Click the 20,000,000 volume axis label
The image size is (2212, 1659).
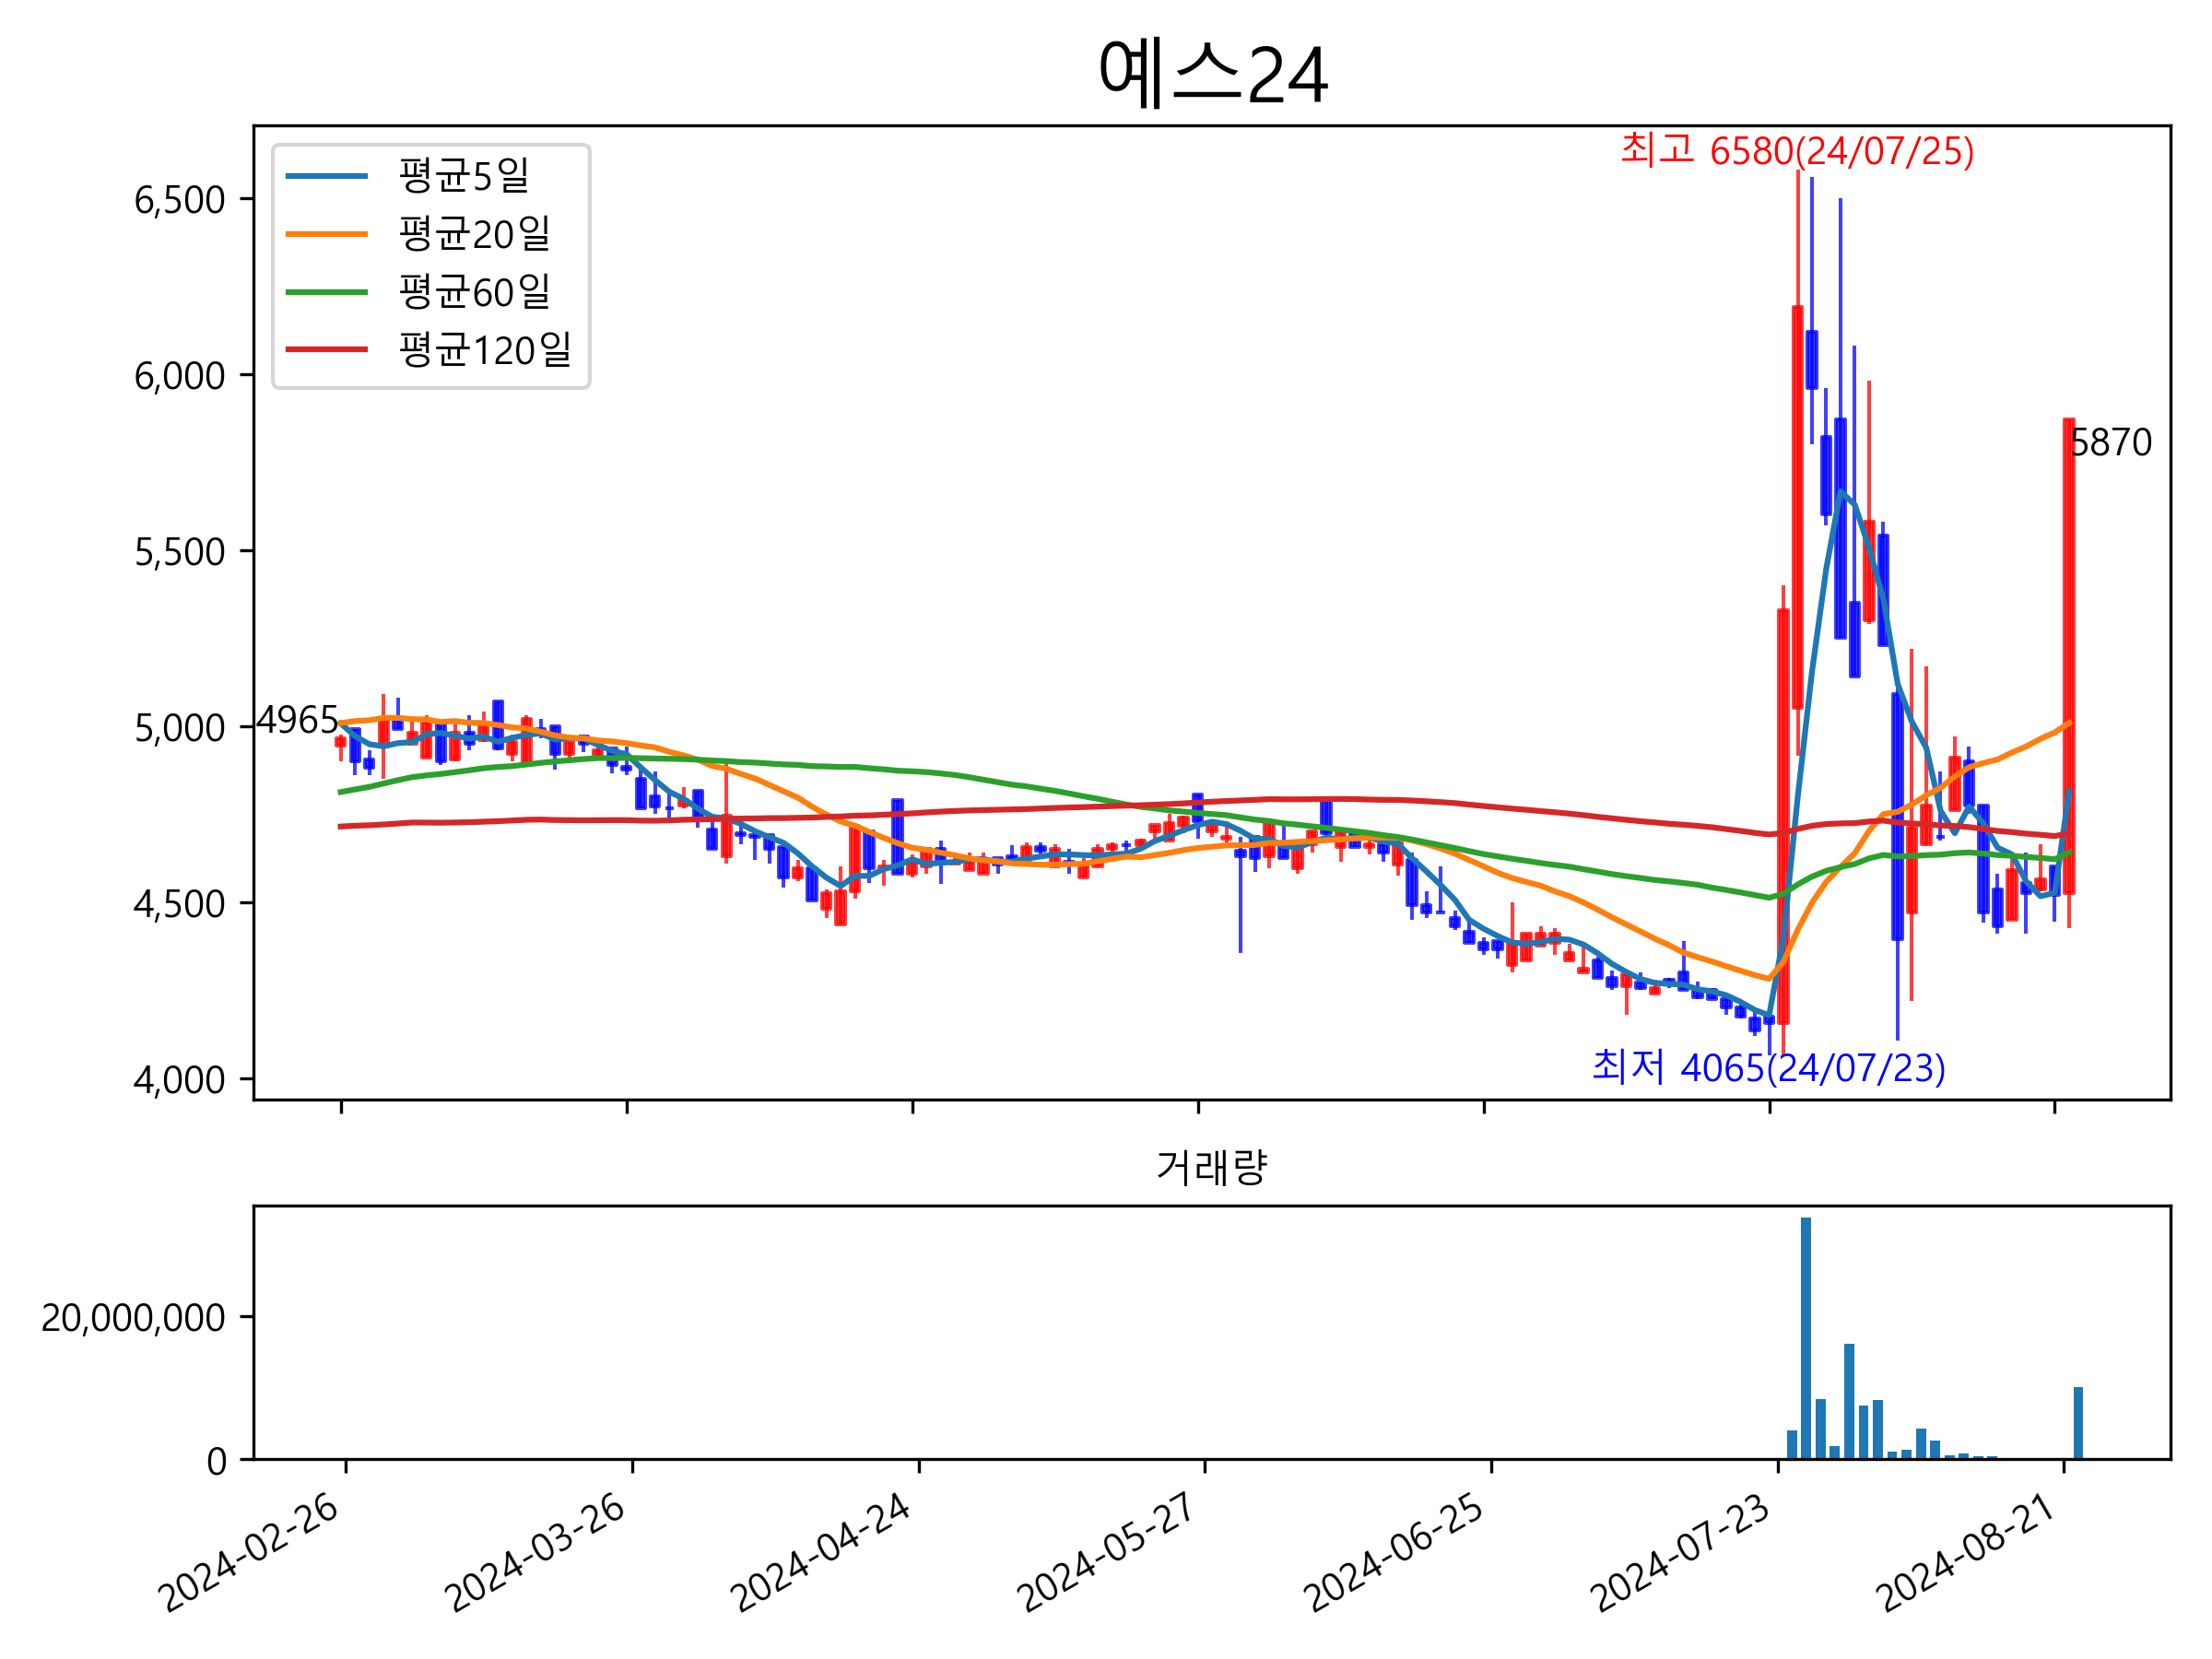click(x=133, y=1318)
